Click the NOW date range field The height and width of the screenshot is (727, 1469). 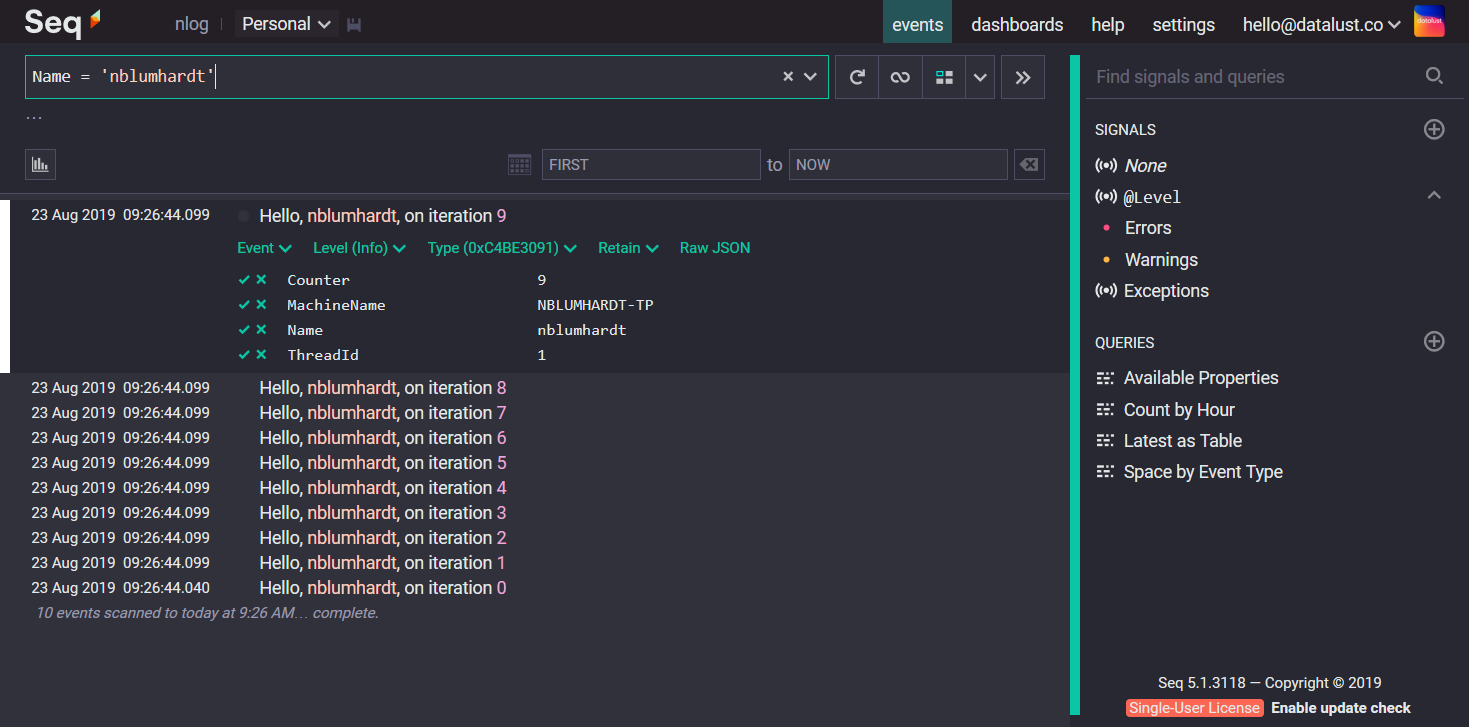point(898,164)
